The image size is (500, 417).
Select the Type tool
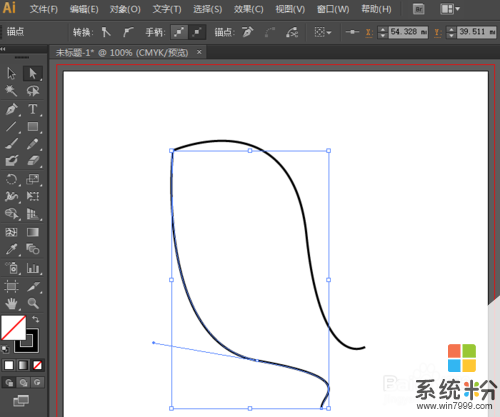pyautogui.click(x=33, y=109)
